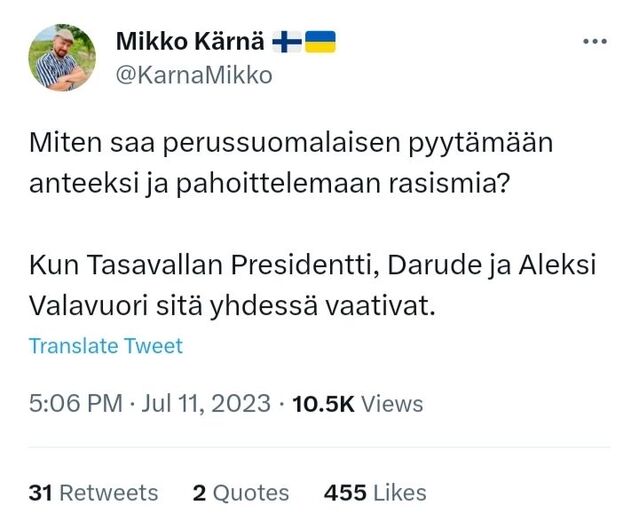Click the Mikko Kärnä display name
639x528 pixels.
click(191, 41)
